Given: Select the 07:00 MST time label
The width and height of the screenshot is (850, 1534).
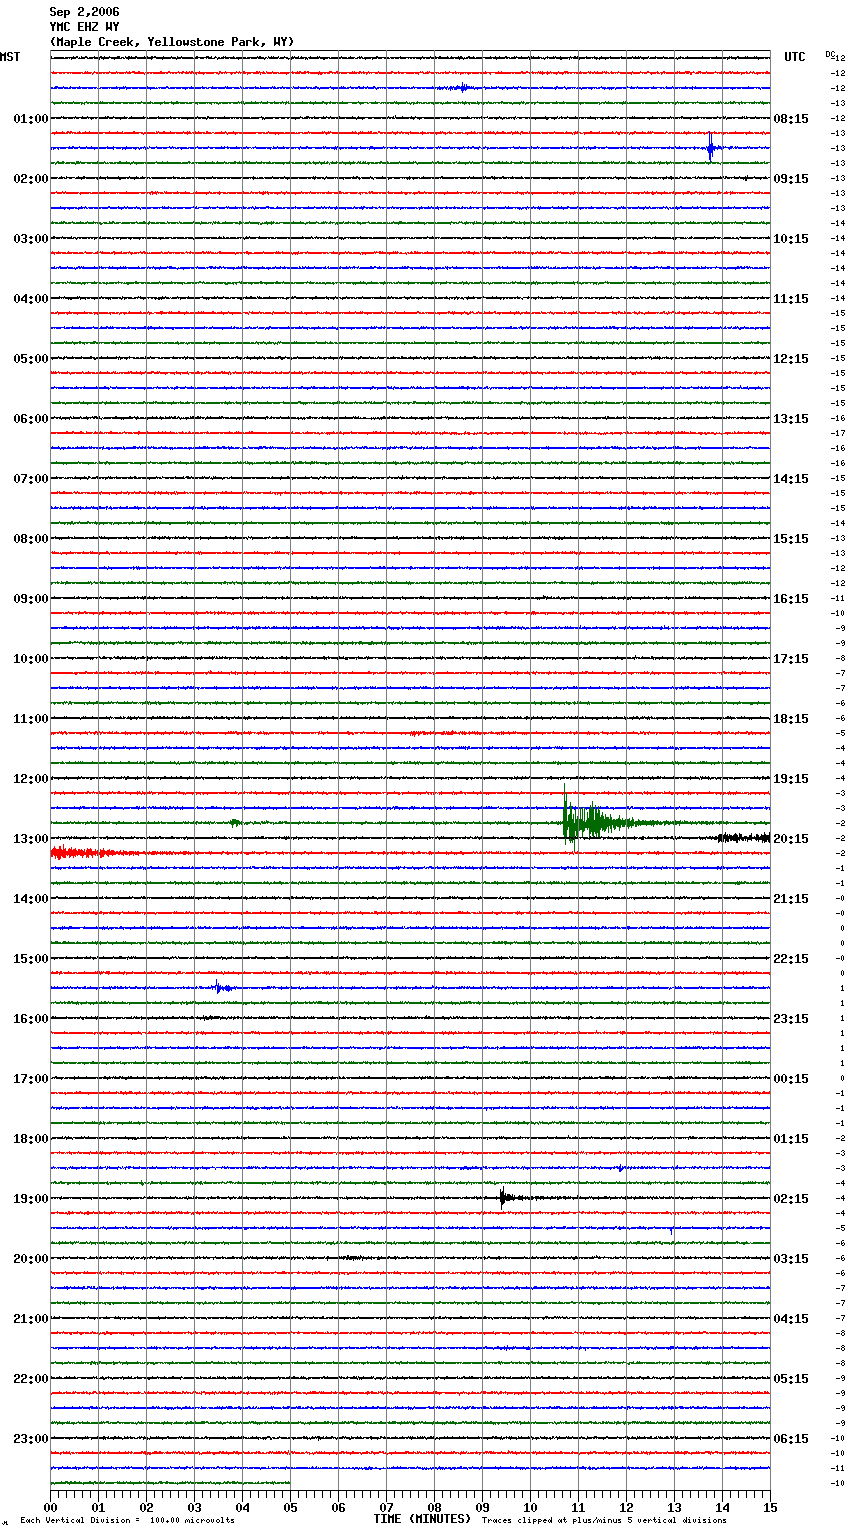Looking at the screenshot, I should point(30,479).
